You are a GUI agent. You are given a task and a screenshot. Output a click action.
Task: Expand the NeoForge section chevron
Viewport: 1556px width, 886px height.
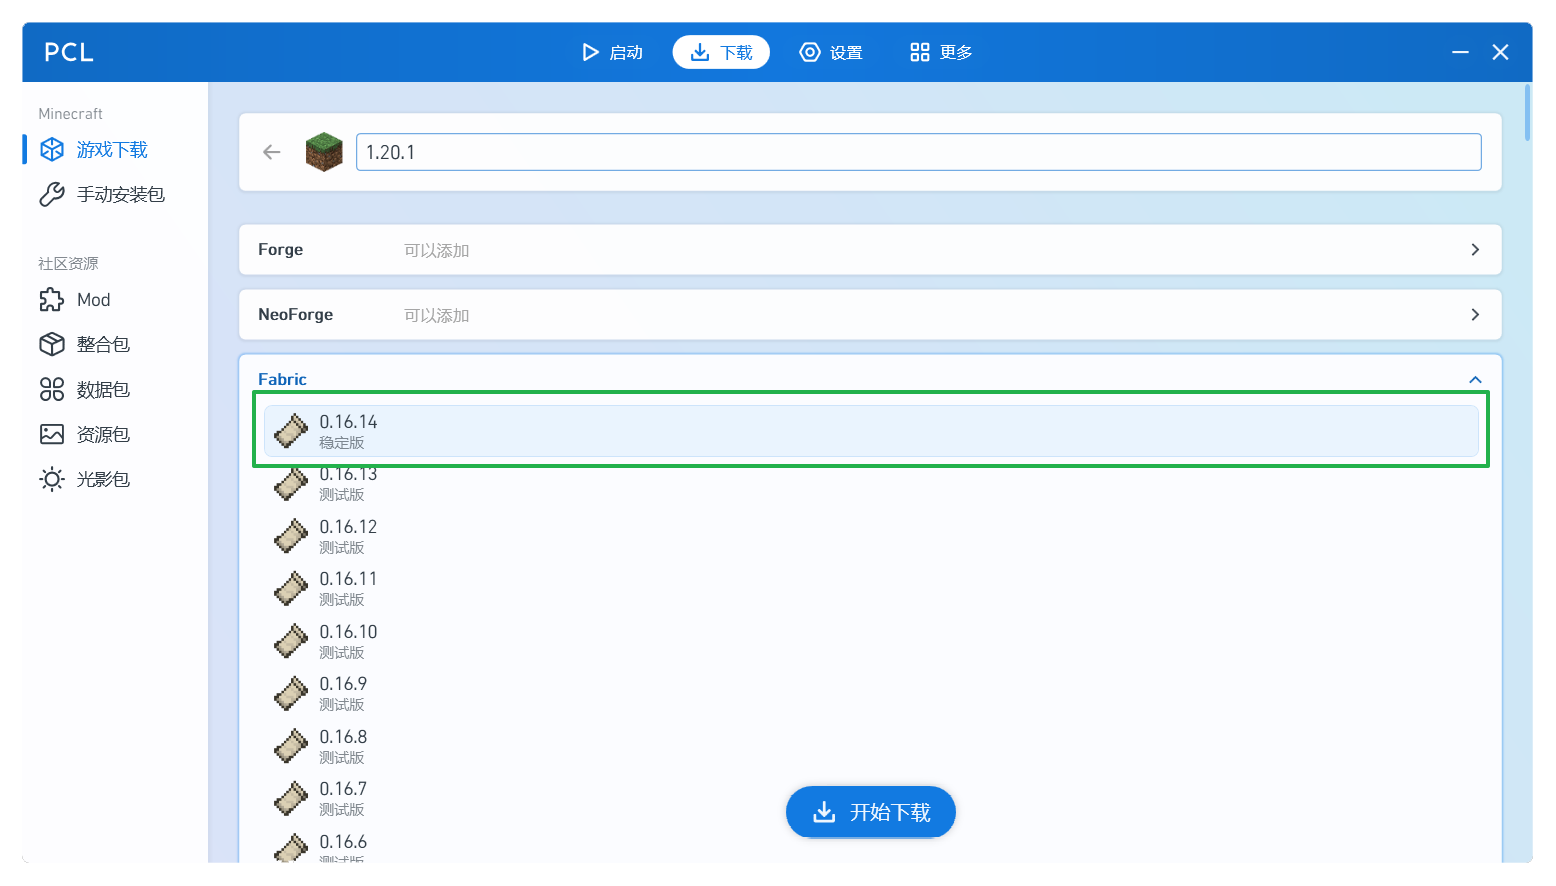pos(1475,314)
